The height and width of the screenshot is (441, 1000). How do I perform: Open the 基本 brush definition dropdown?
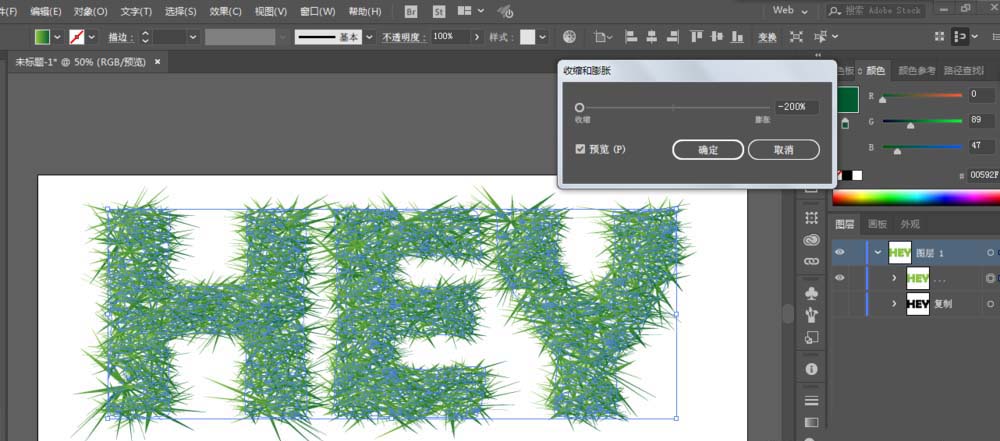pyautogui.click(x=369, y=37)
